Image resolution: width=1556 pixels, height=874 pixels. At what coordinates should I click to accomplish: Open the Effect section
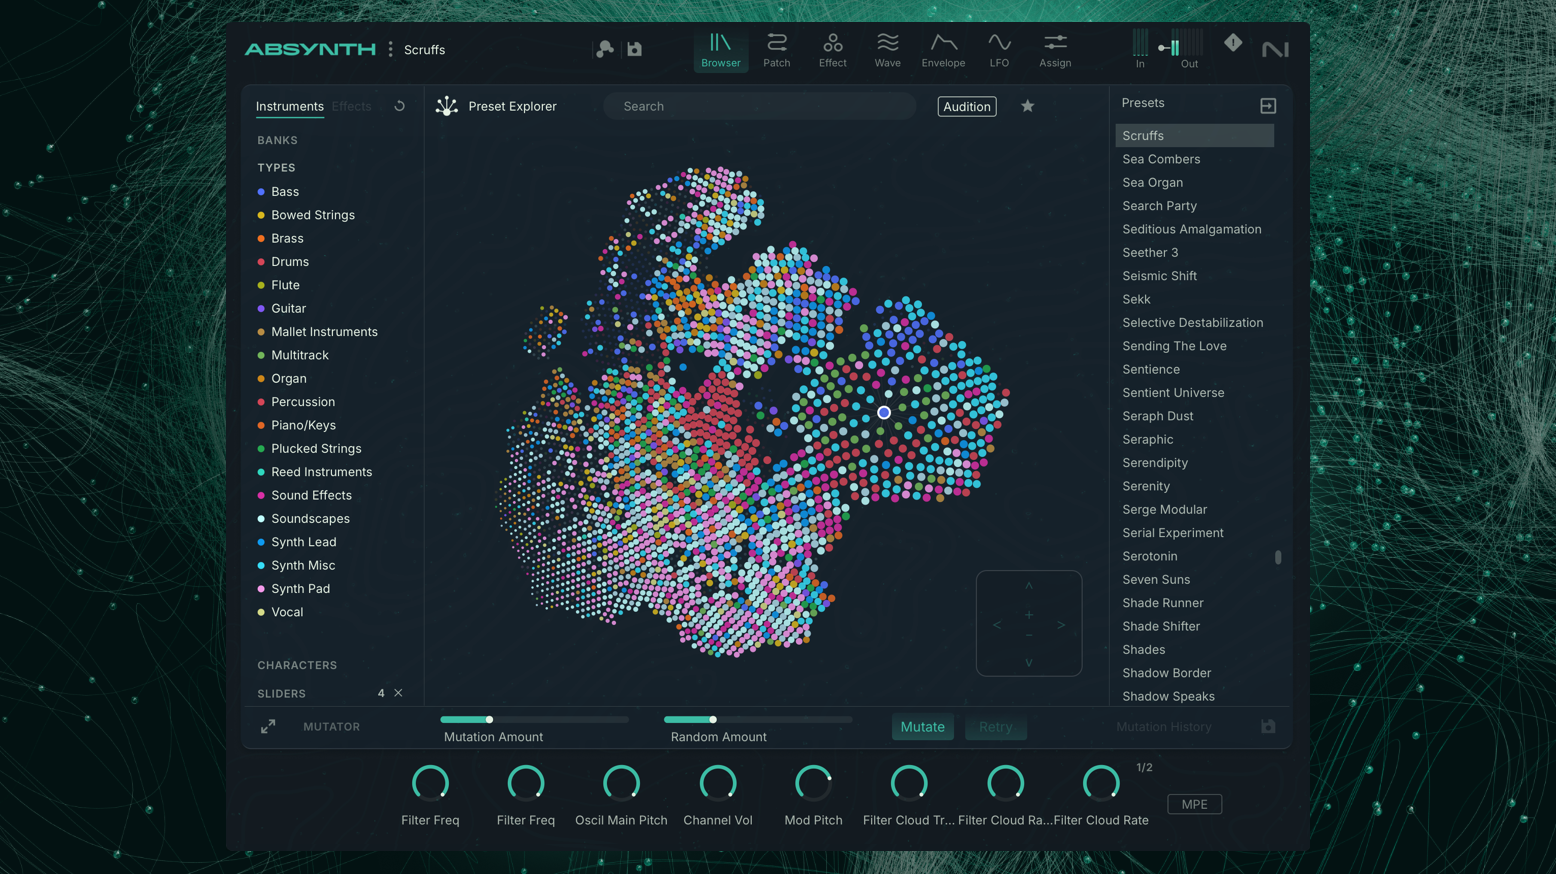point(832,49)
